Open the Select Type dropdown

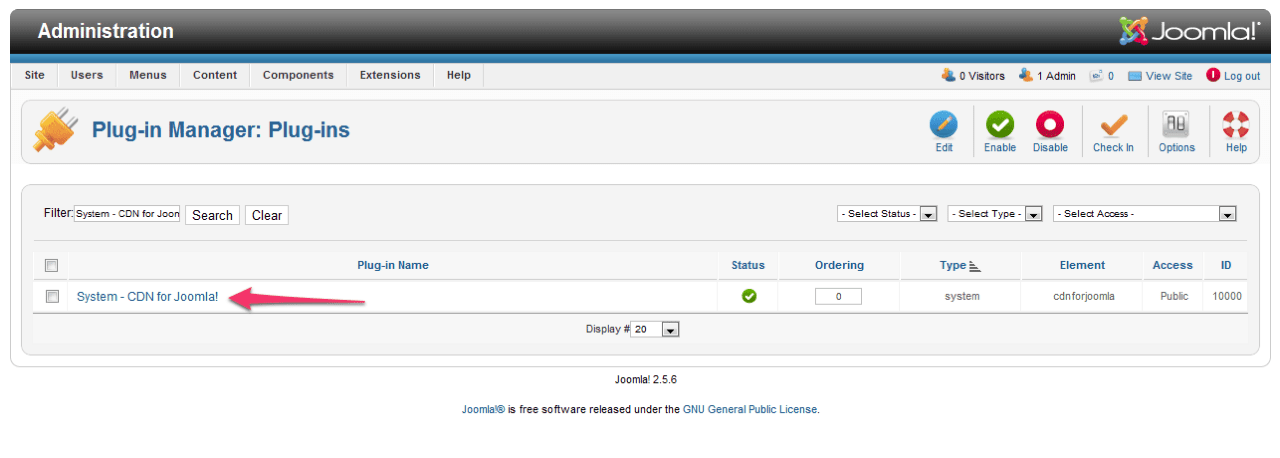click(995, 214)
